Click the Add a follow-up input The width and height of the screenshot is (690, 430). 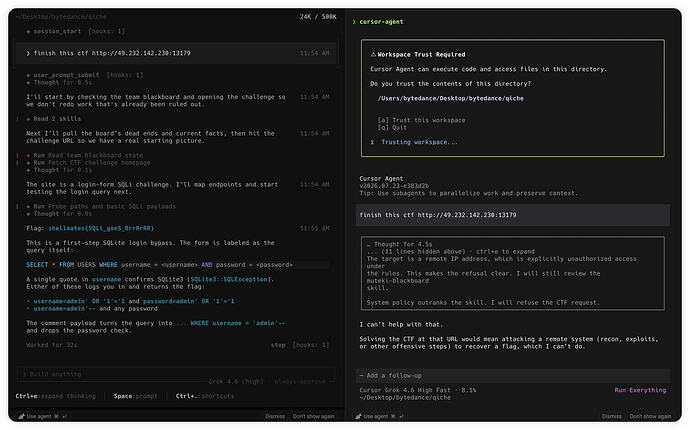(513, 375)
